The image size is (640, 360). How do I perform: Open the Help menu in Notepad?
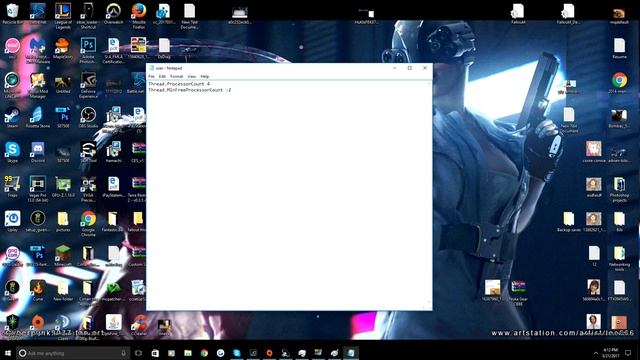tap(204, 76)
